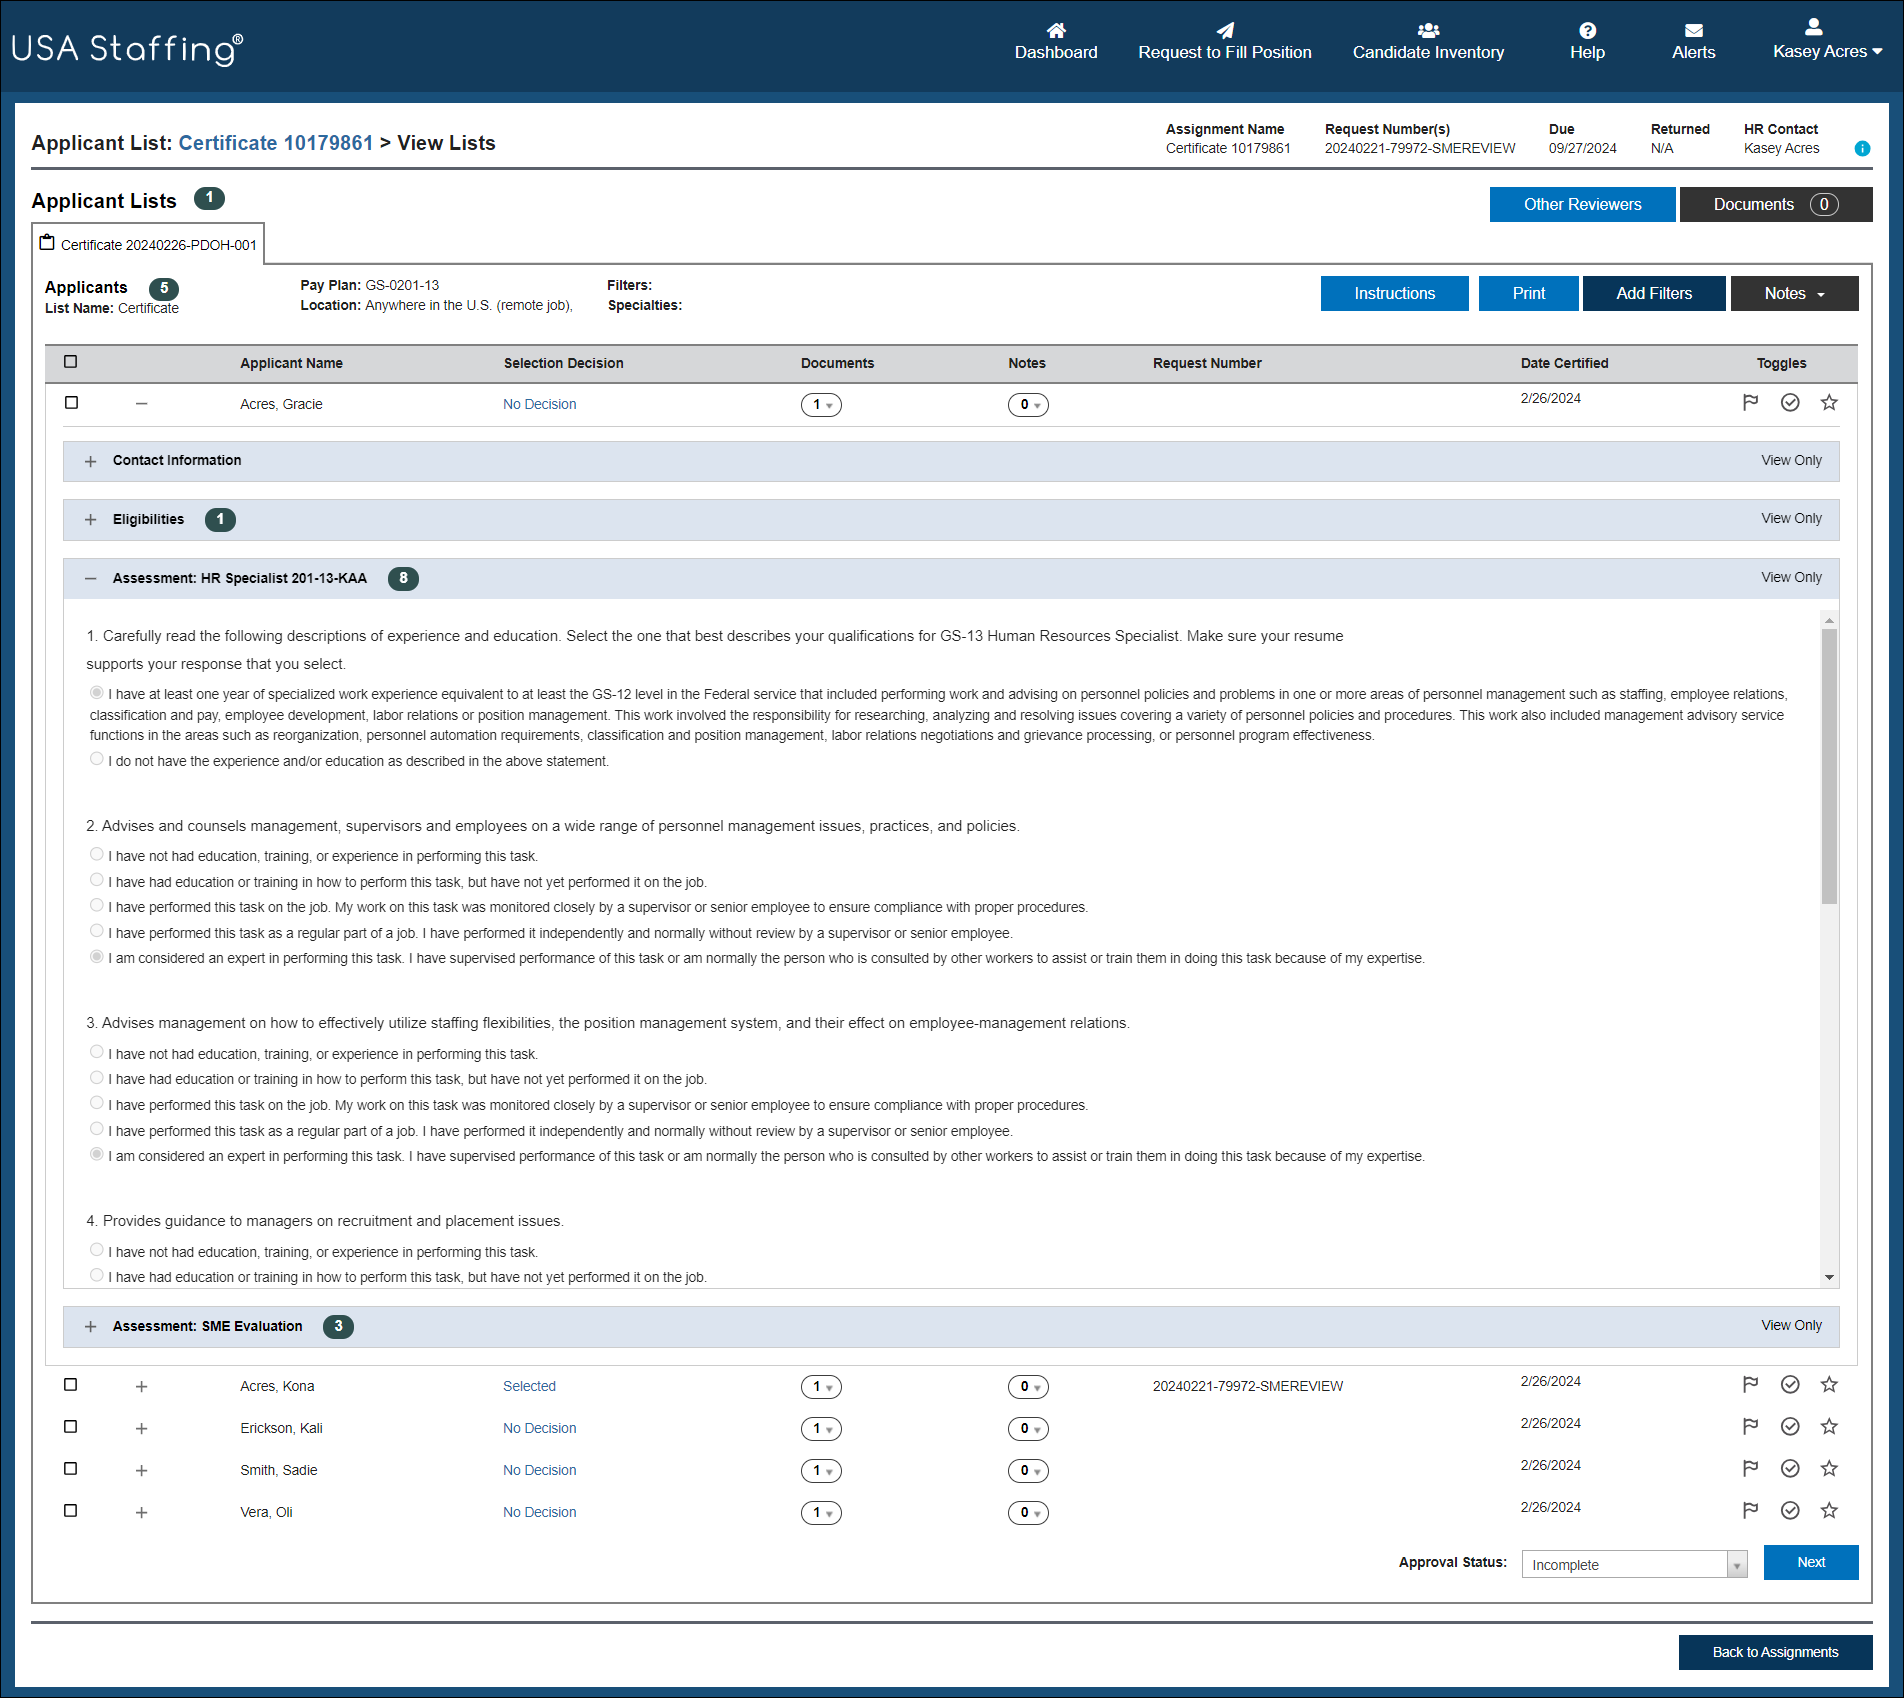Image resolution: width=1904 pixels, height=1698 pixels.
Task: Click Back to Assignments
Action: coord(1774,1652)
